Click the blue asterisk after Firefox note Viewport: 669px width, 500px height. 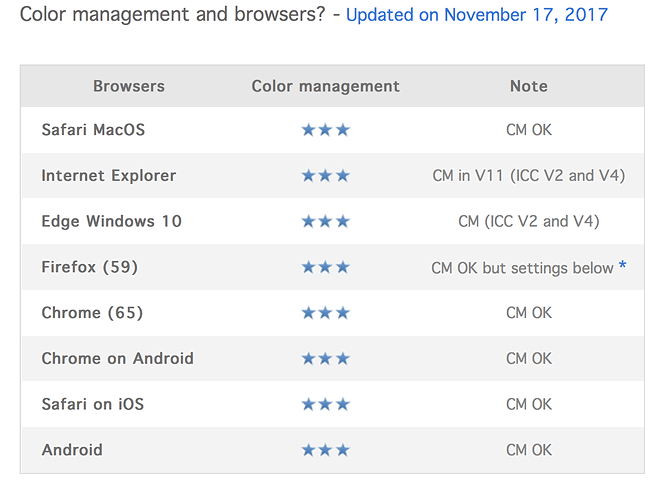coord(623,267)
